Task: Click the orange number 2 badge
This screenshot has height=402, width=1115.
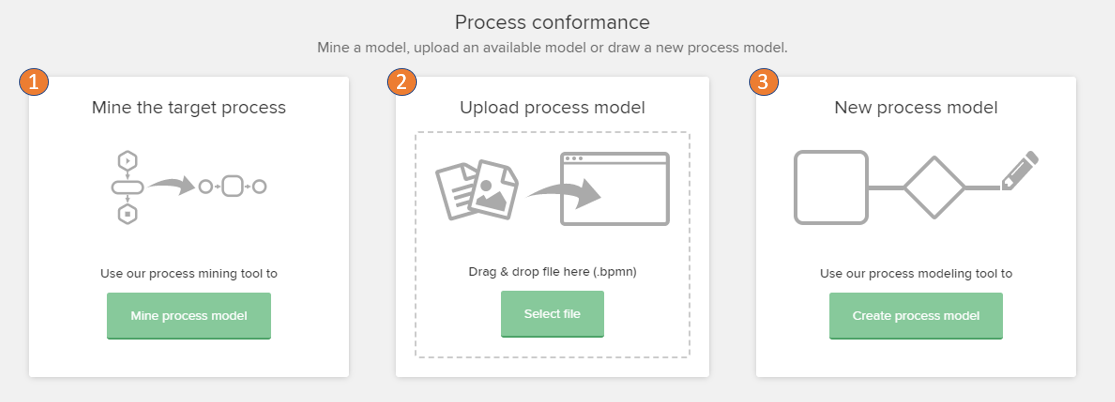Action: click(x=402, y=82)
